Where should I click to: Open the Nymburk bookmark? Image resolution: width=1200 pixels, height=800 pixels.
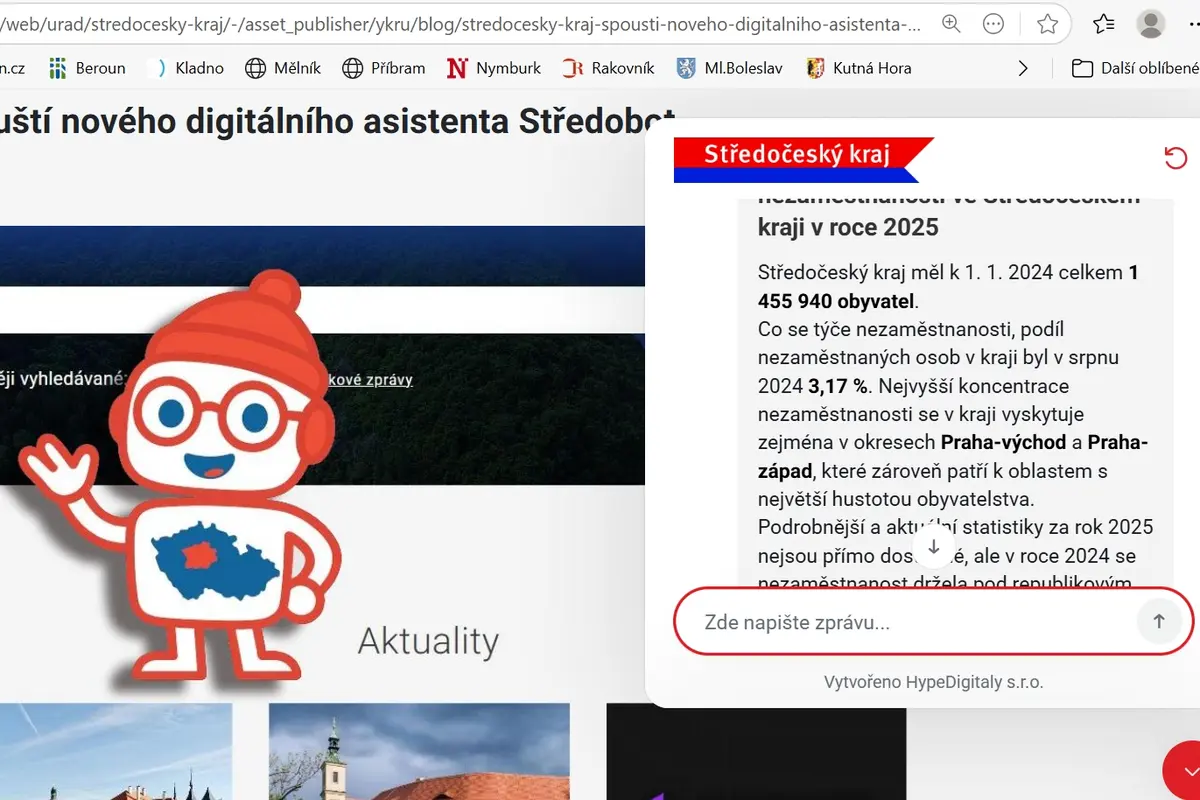[x=494, y=68]
